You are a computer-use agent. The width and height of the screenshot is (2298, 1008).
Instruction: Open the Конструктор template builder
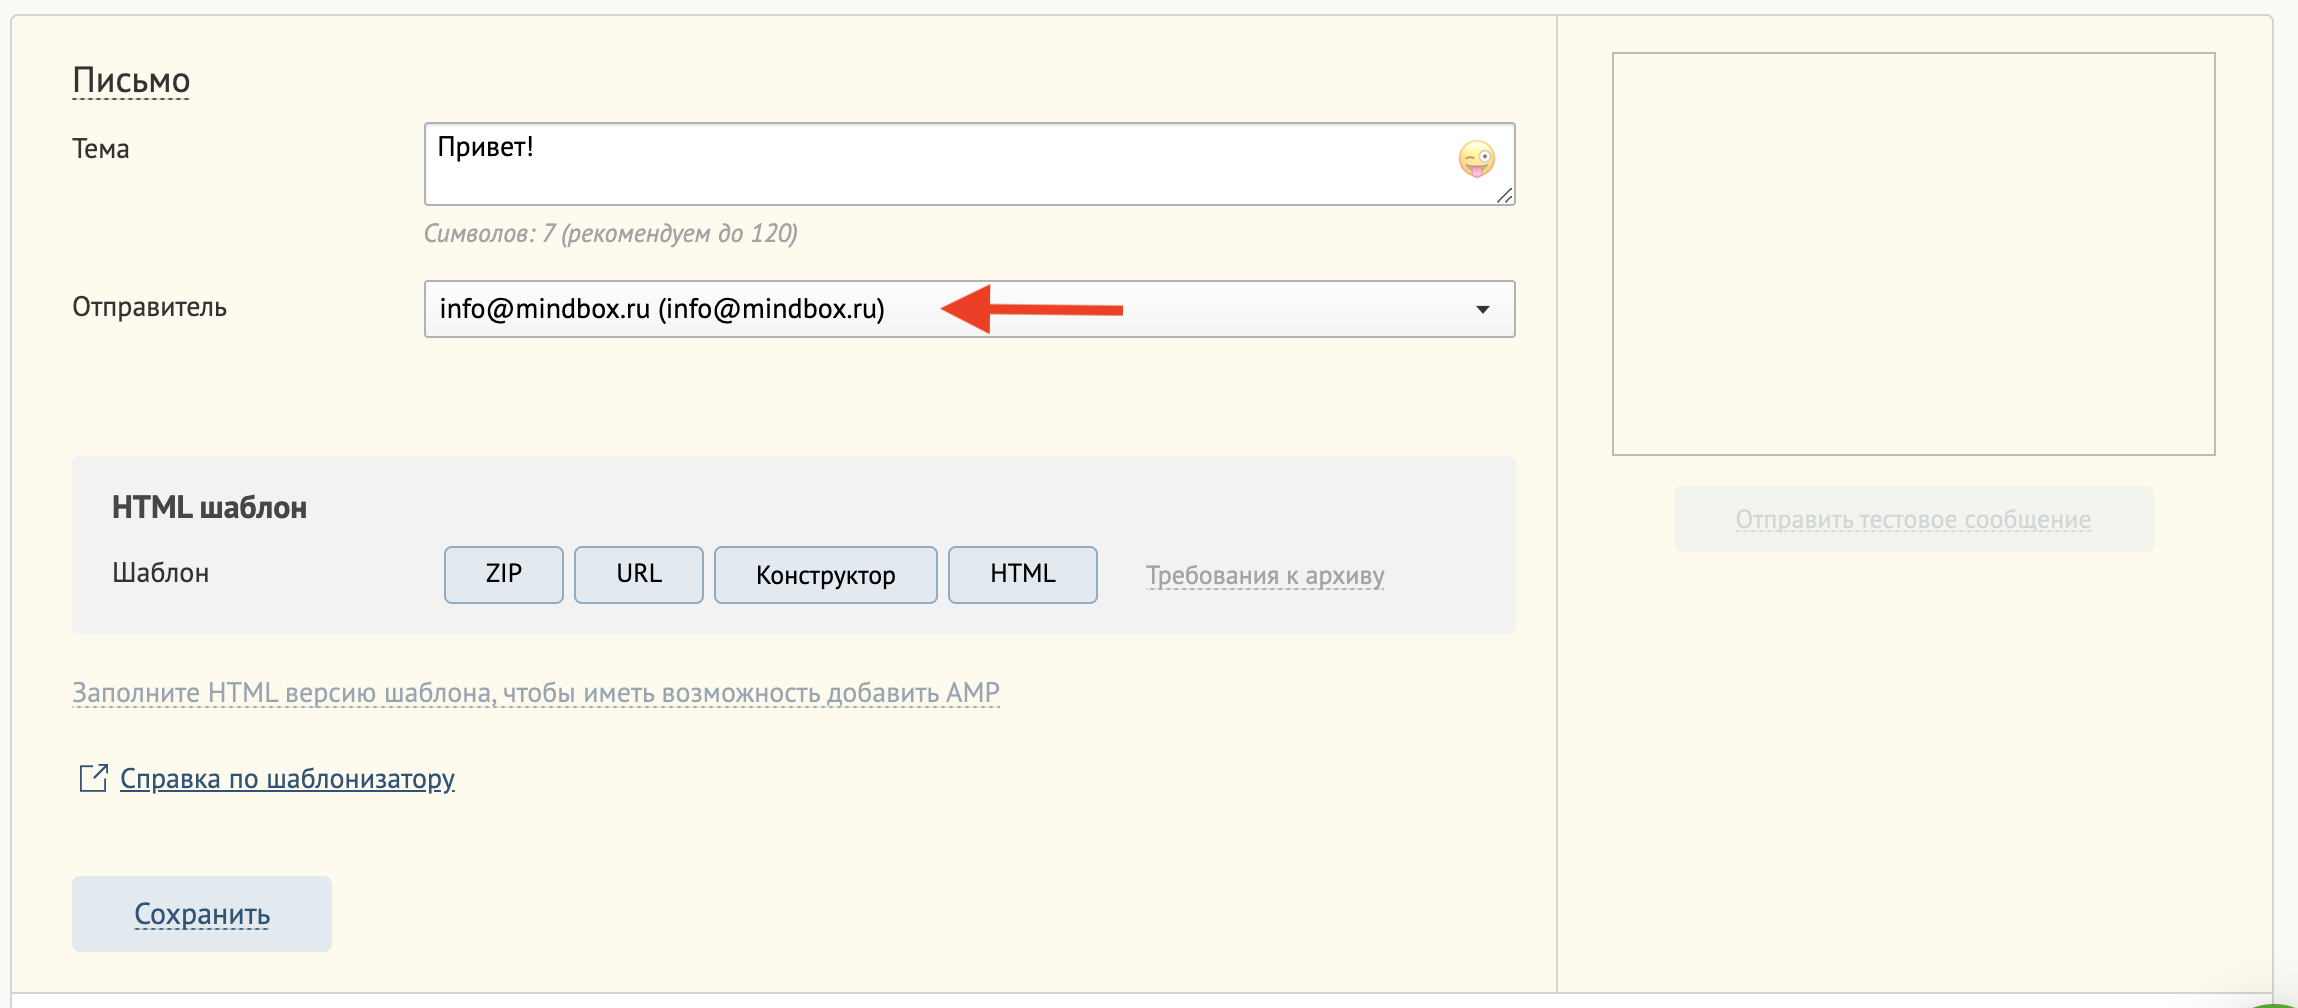[x=826, y=574]
